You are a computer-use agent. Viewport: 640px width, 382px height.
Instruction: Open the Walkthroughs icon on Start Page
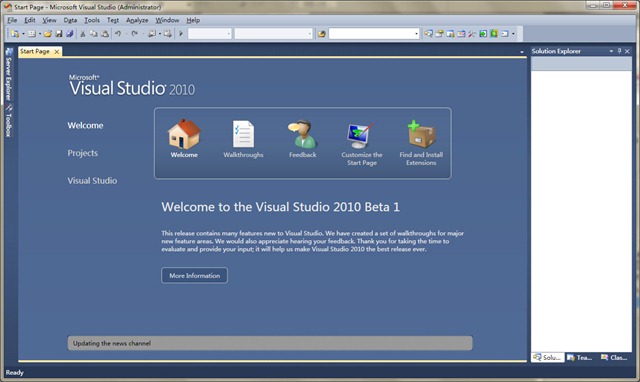coord(243,134)
